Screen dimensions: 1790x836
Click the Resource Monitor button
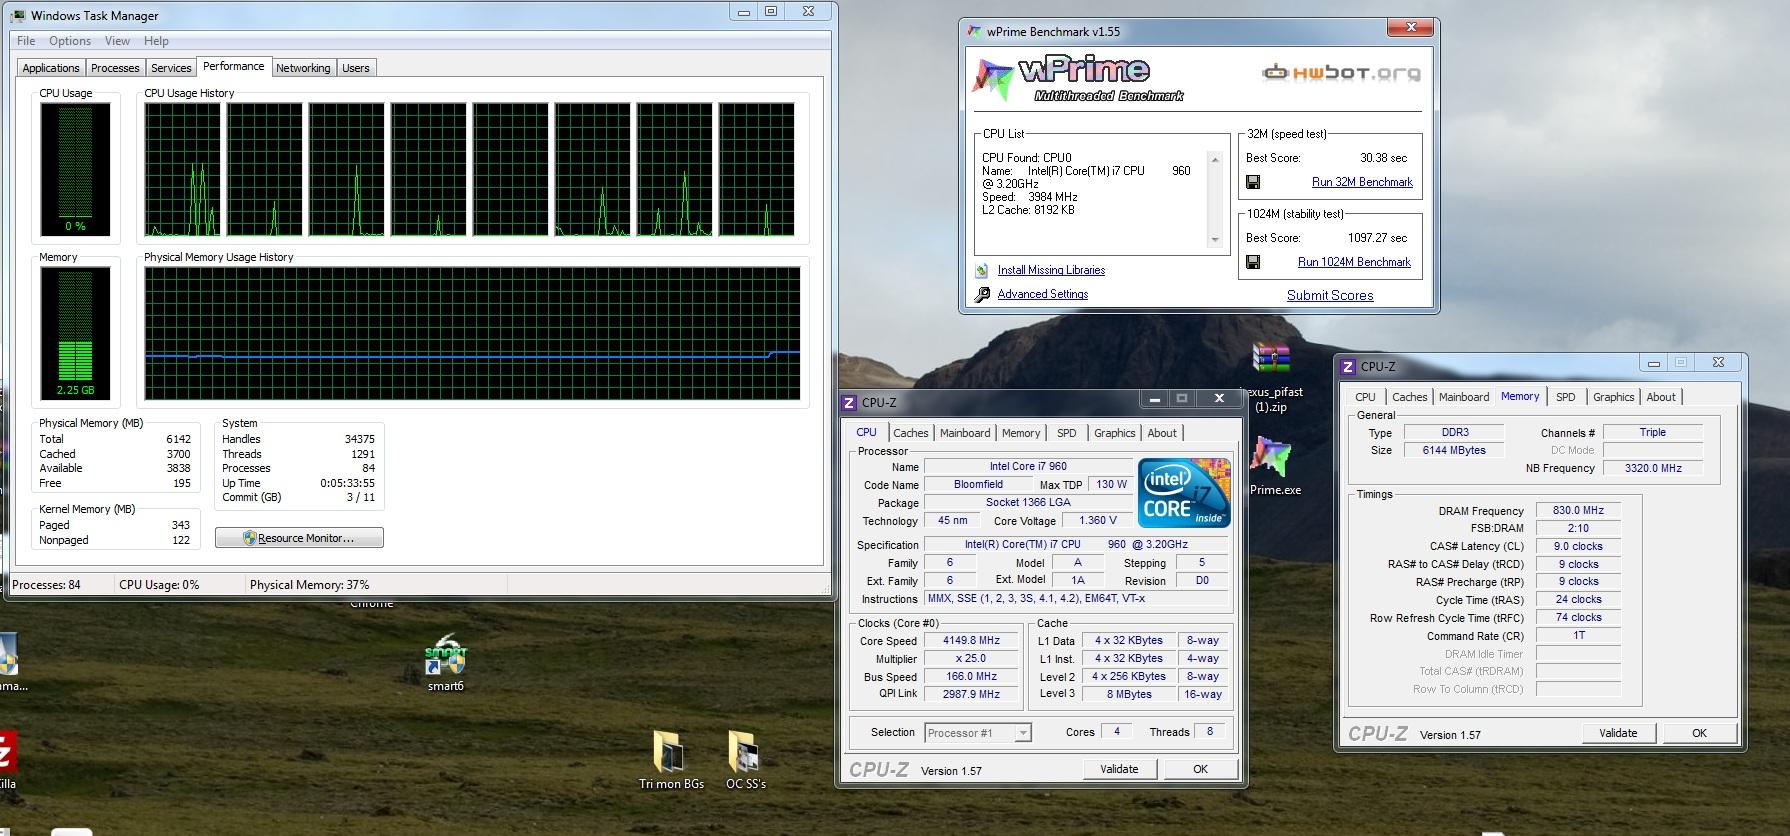pyautogui.click(x=299, y=538)
